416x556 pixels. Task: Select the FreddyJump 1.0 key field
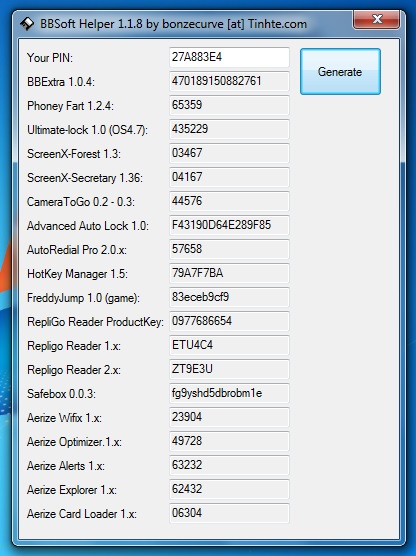coord(229,297)
